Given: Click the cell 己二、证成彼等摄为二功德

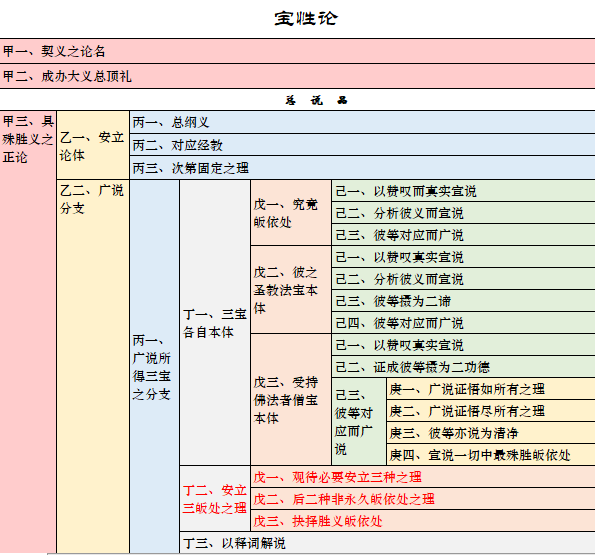Looking at the screenshot, I should click(463, 367).
